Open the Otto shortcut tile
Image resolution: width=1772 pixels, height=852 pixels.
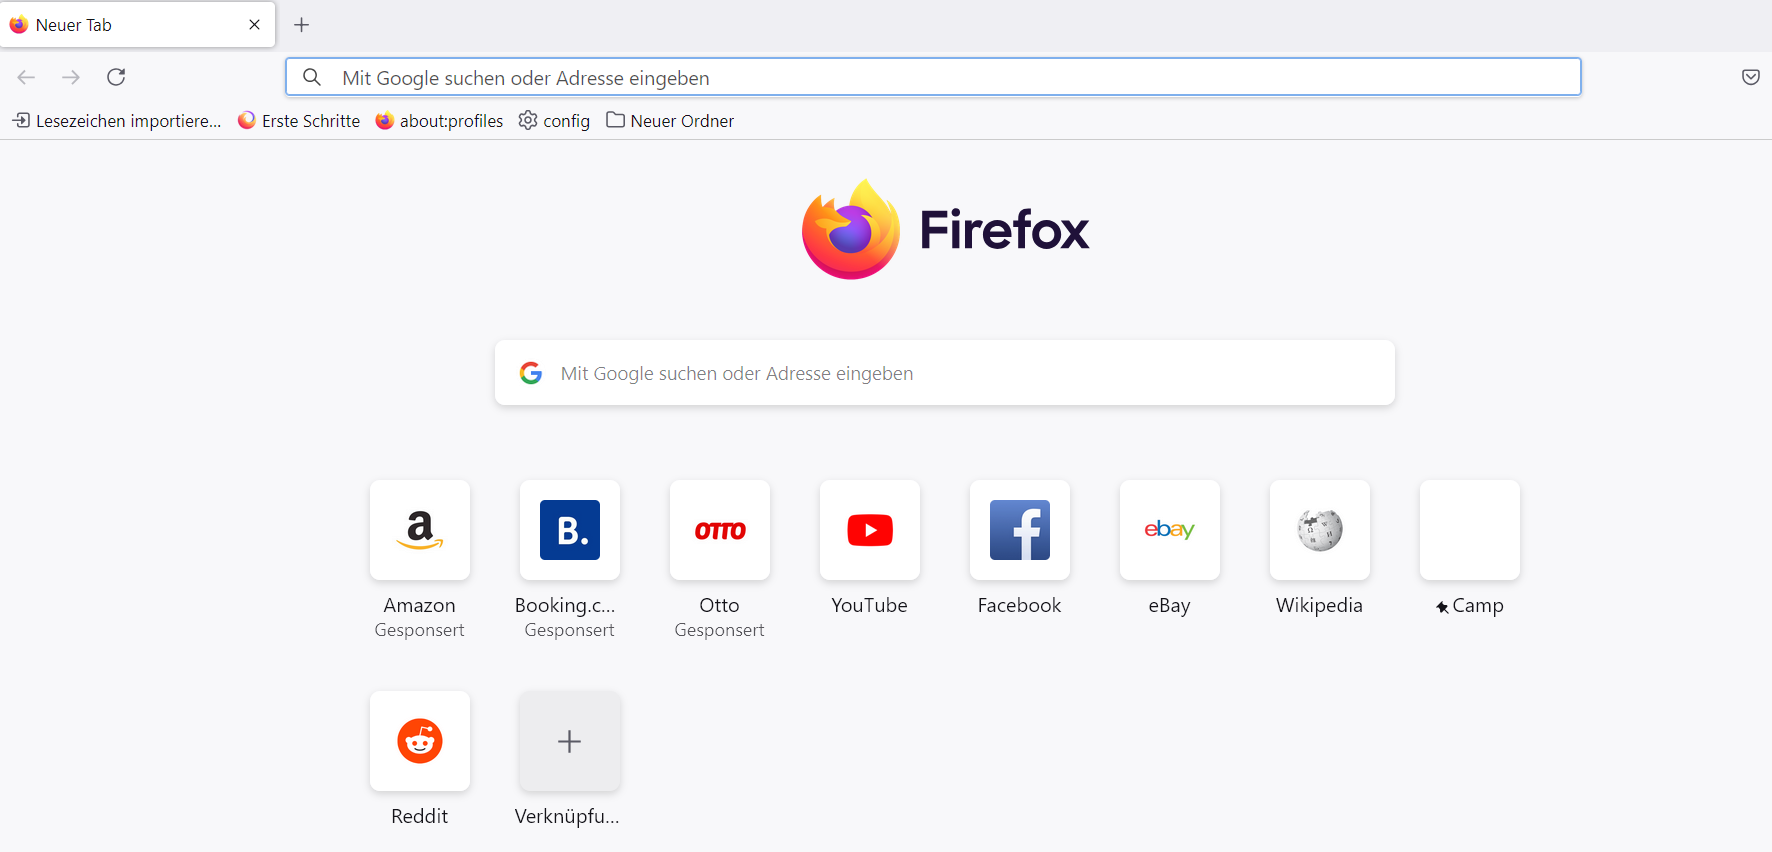720,530
